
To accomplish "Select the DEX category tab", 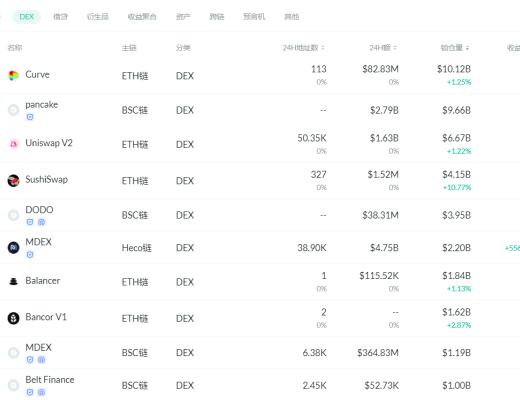I will tap(27, 17).
